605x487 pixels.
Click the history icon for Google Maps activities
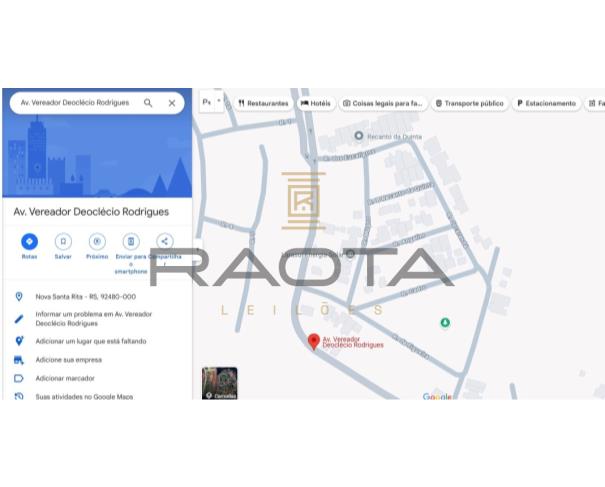click(x=19, y=396)
